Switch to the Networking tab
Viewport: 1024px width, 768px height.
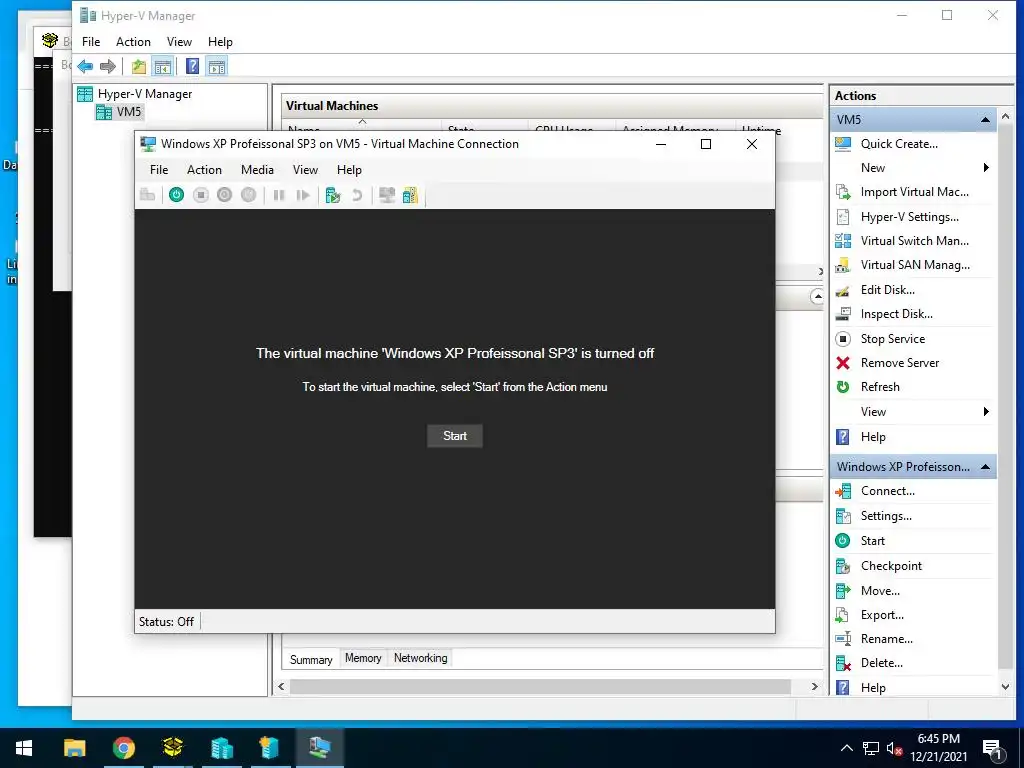point(421,658)
